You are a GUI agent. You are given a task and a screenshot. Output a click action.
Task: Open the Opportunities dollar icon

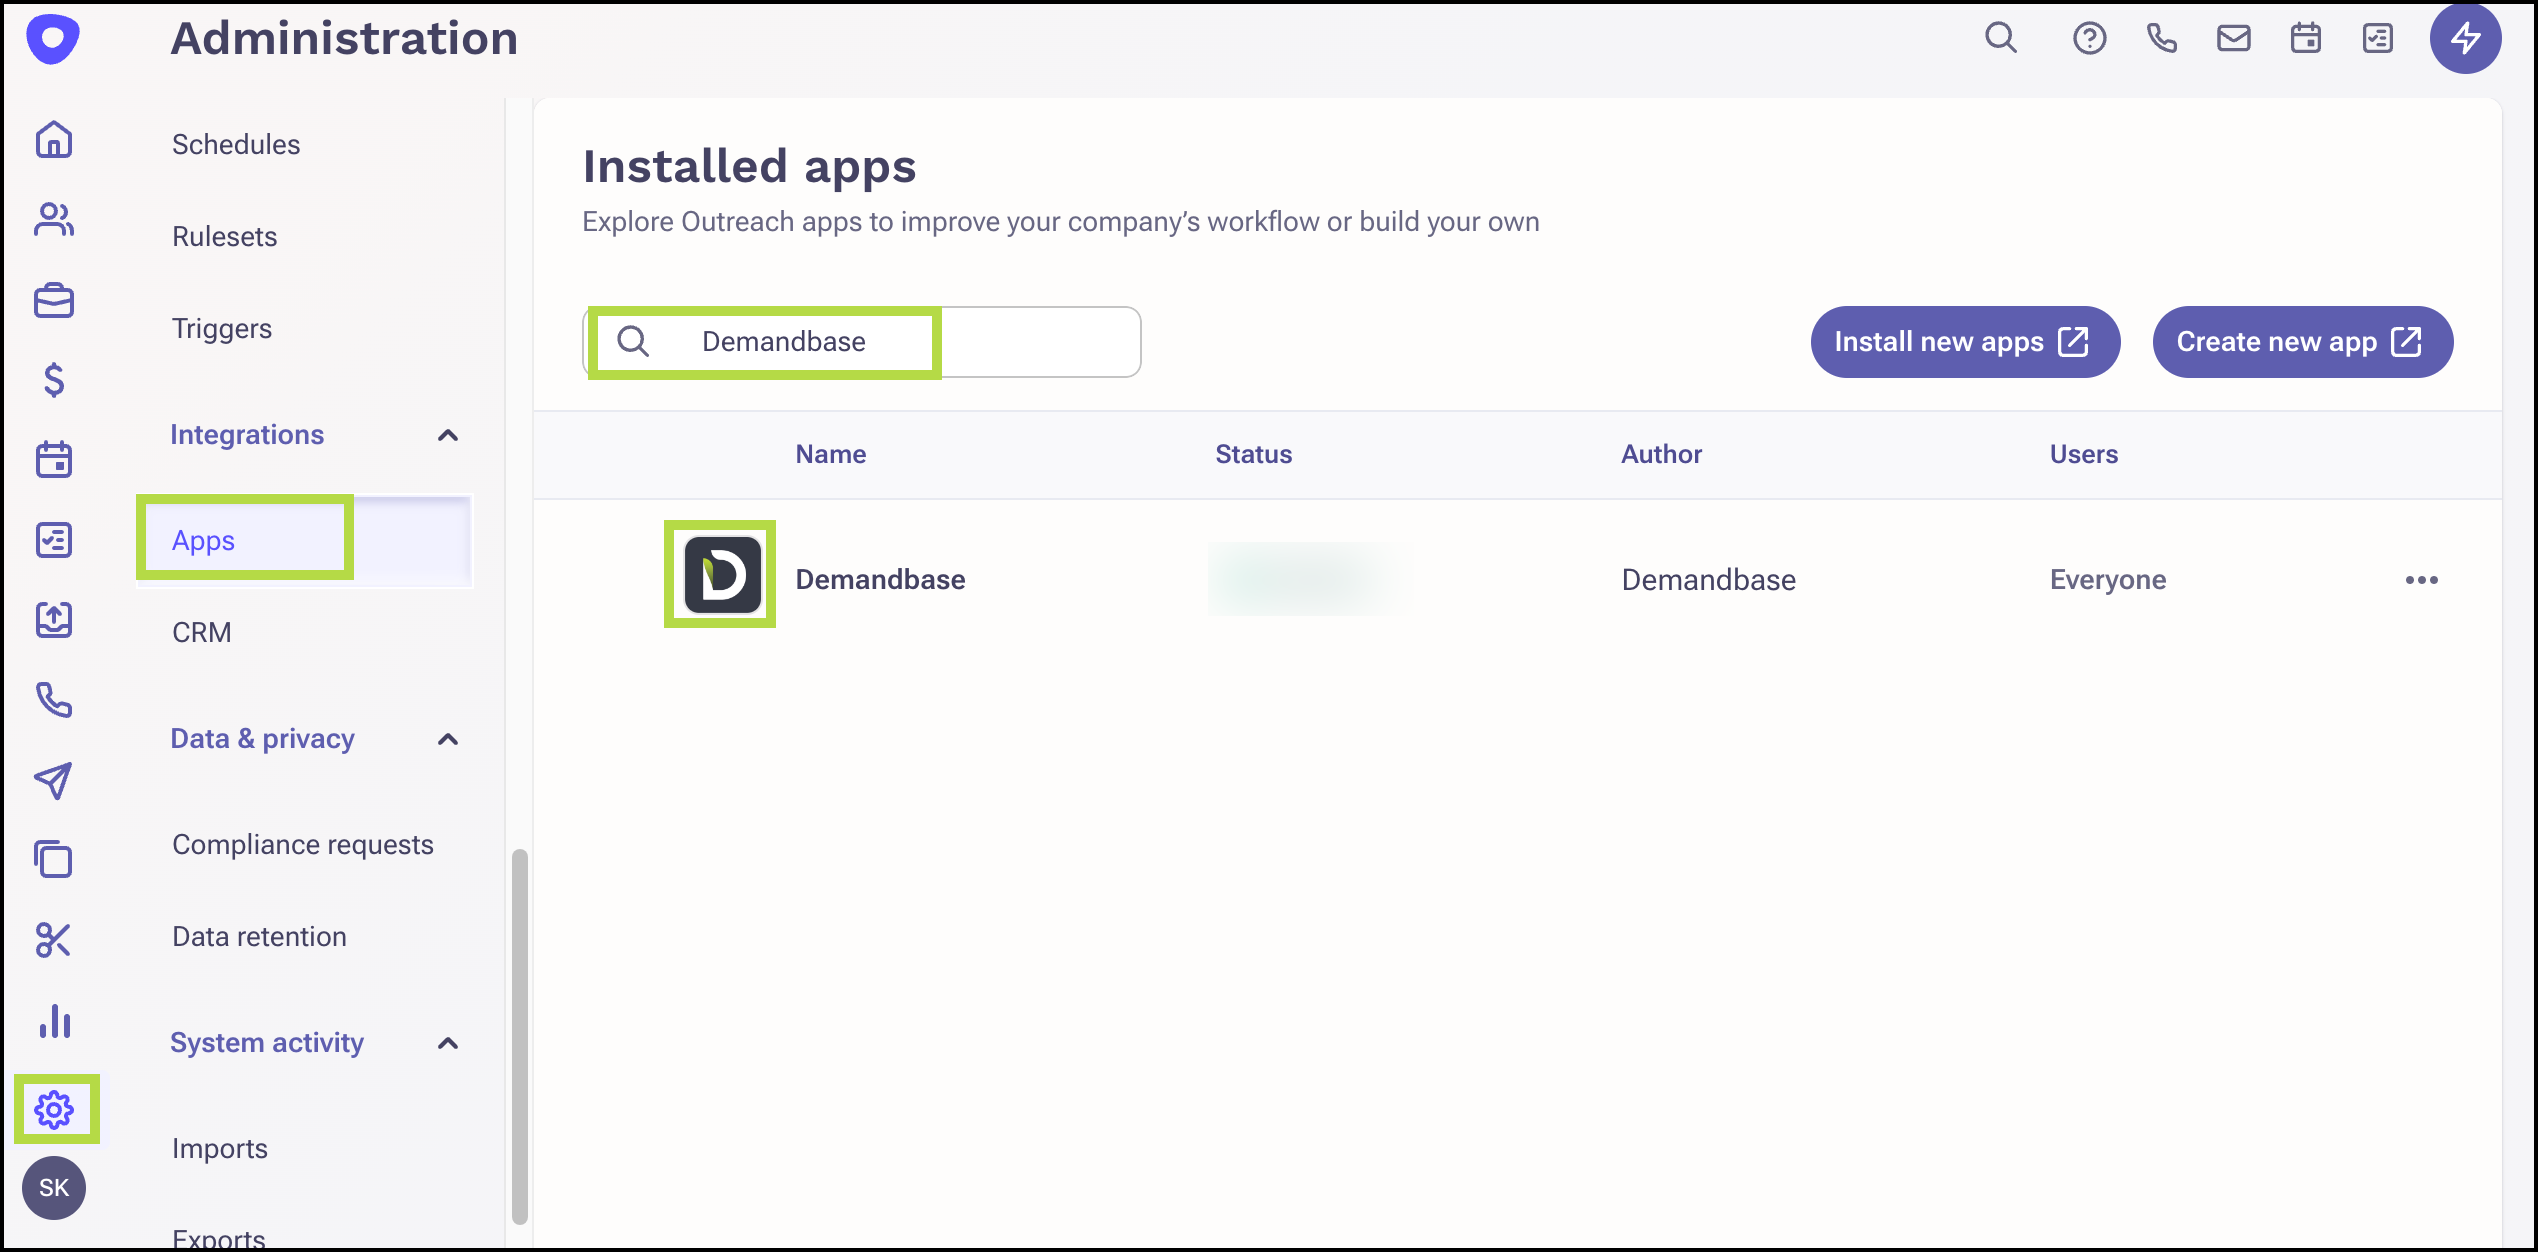tap(54, 380)
